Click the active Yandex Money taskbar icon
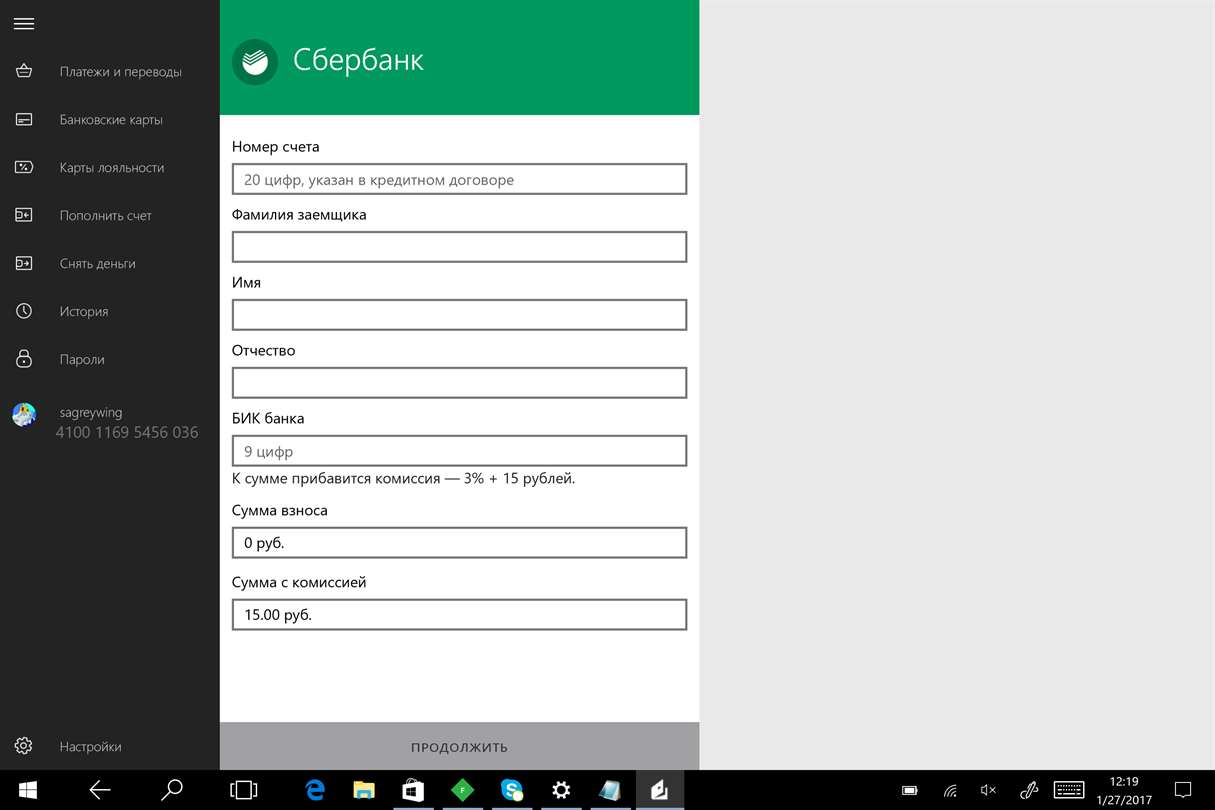This screenshot has width=1215, height=810. point(659,791)
